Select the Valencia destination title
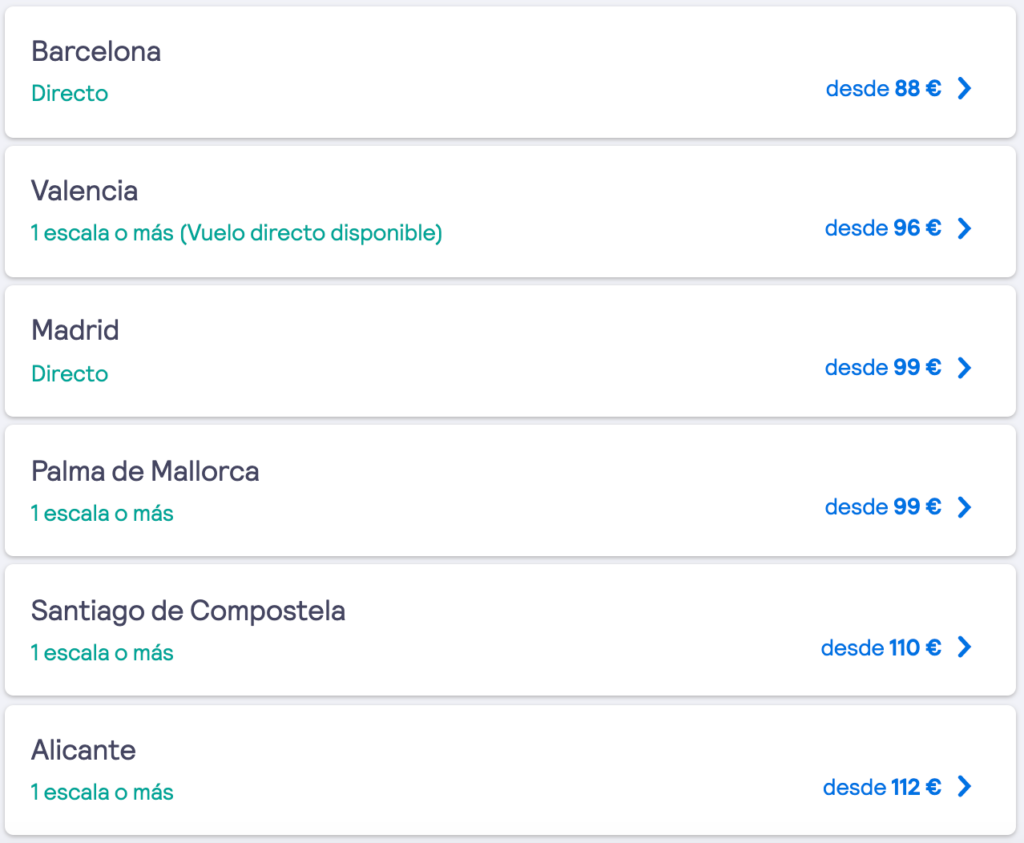The height and width of the screenshot is (843, 1024). click(x=84, y=191)
